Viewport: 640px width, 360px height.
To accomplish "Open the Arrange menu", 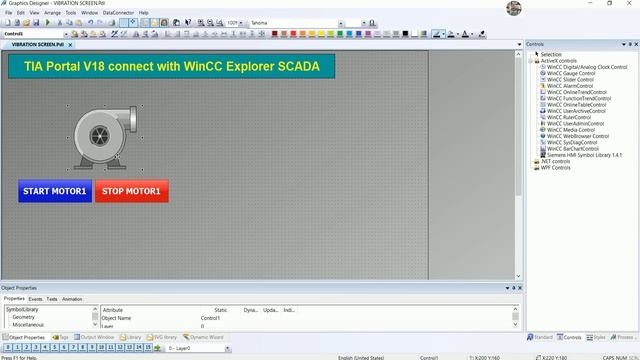I will (x=52, y=13).
